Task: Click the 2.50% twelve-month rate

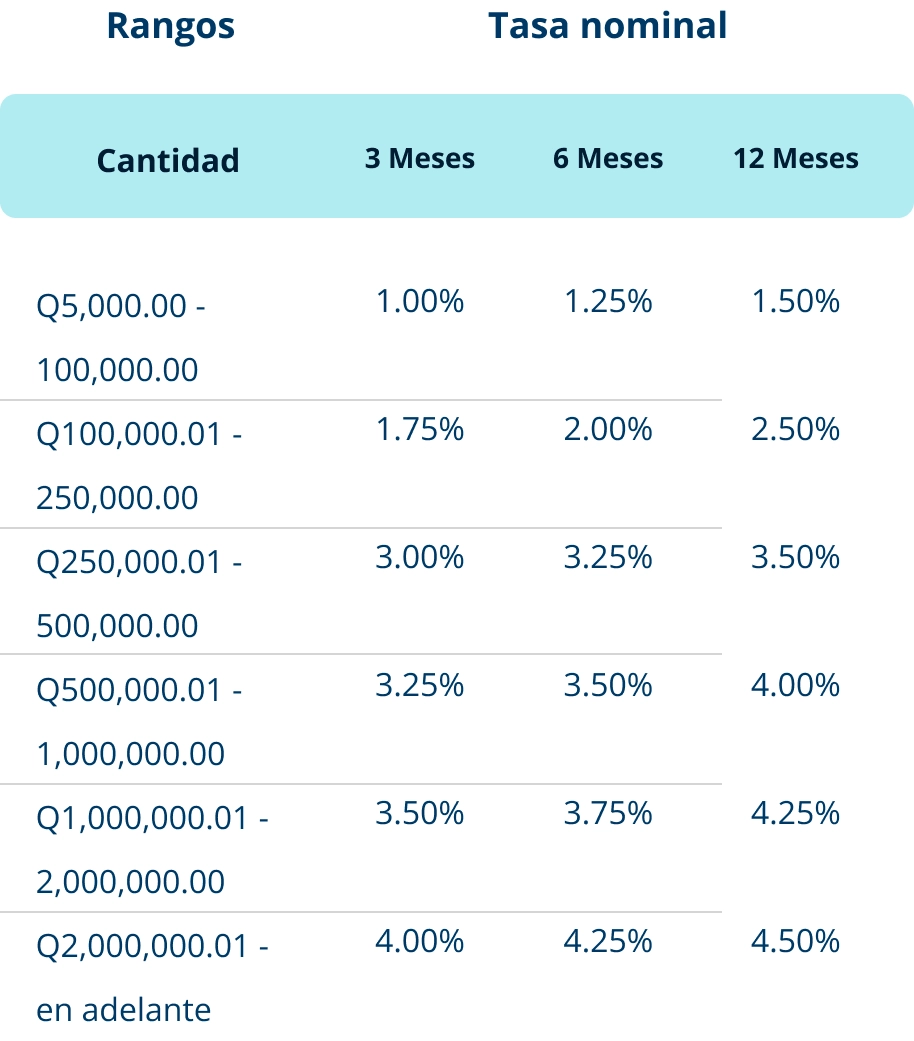Action: click(796, 430)
